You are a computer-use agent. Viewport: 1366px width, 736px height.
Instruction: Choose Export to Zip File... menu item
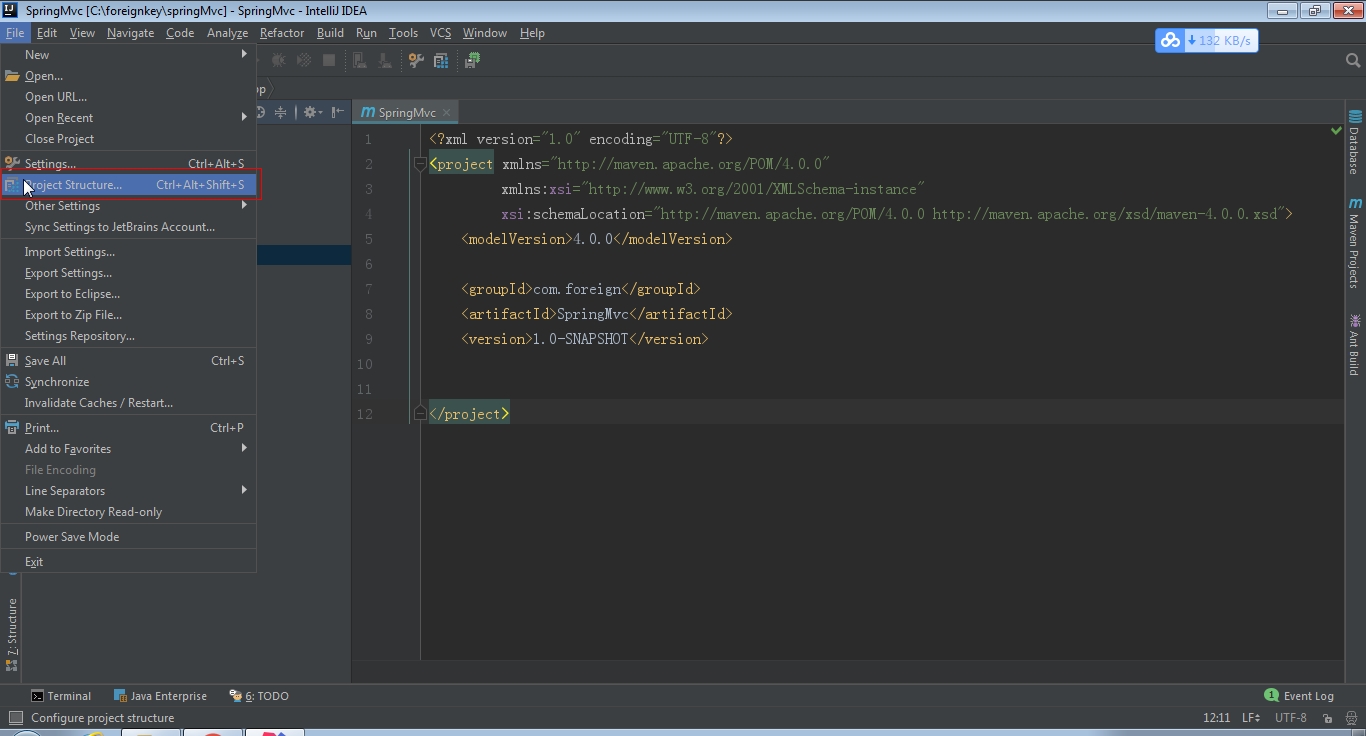[x=128, y=315]
